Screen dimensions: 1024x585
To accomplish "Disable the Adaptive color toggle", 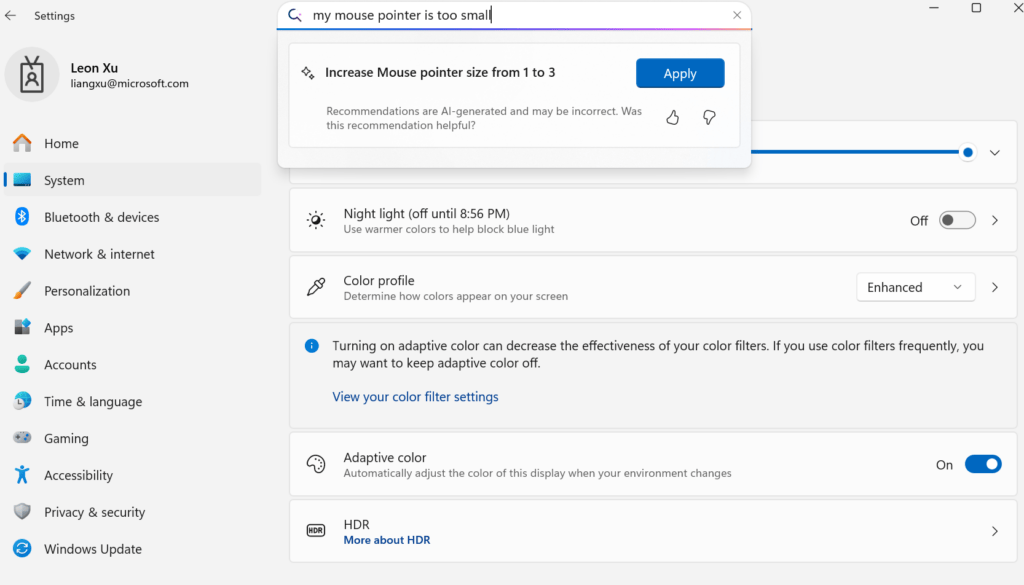I will point(983,464).
